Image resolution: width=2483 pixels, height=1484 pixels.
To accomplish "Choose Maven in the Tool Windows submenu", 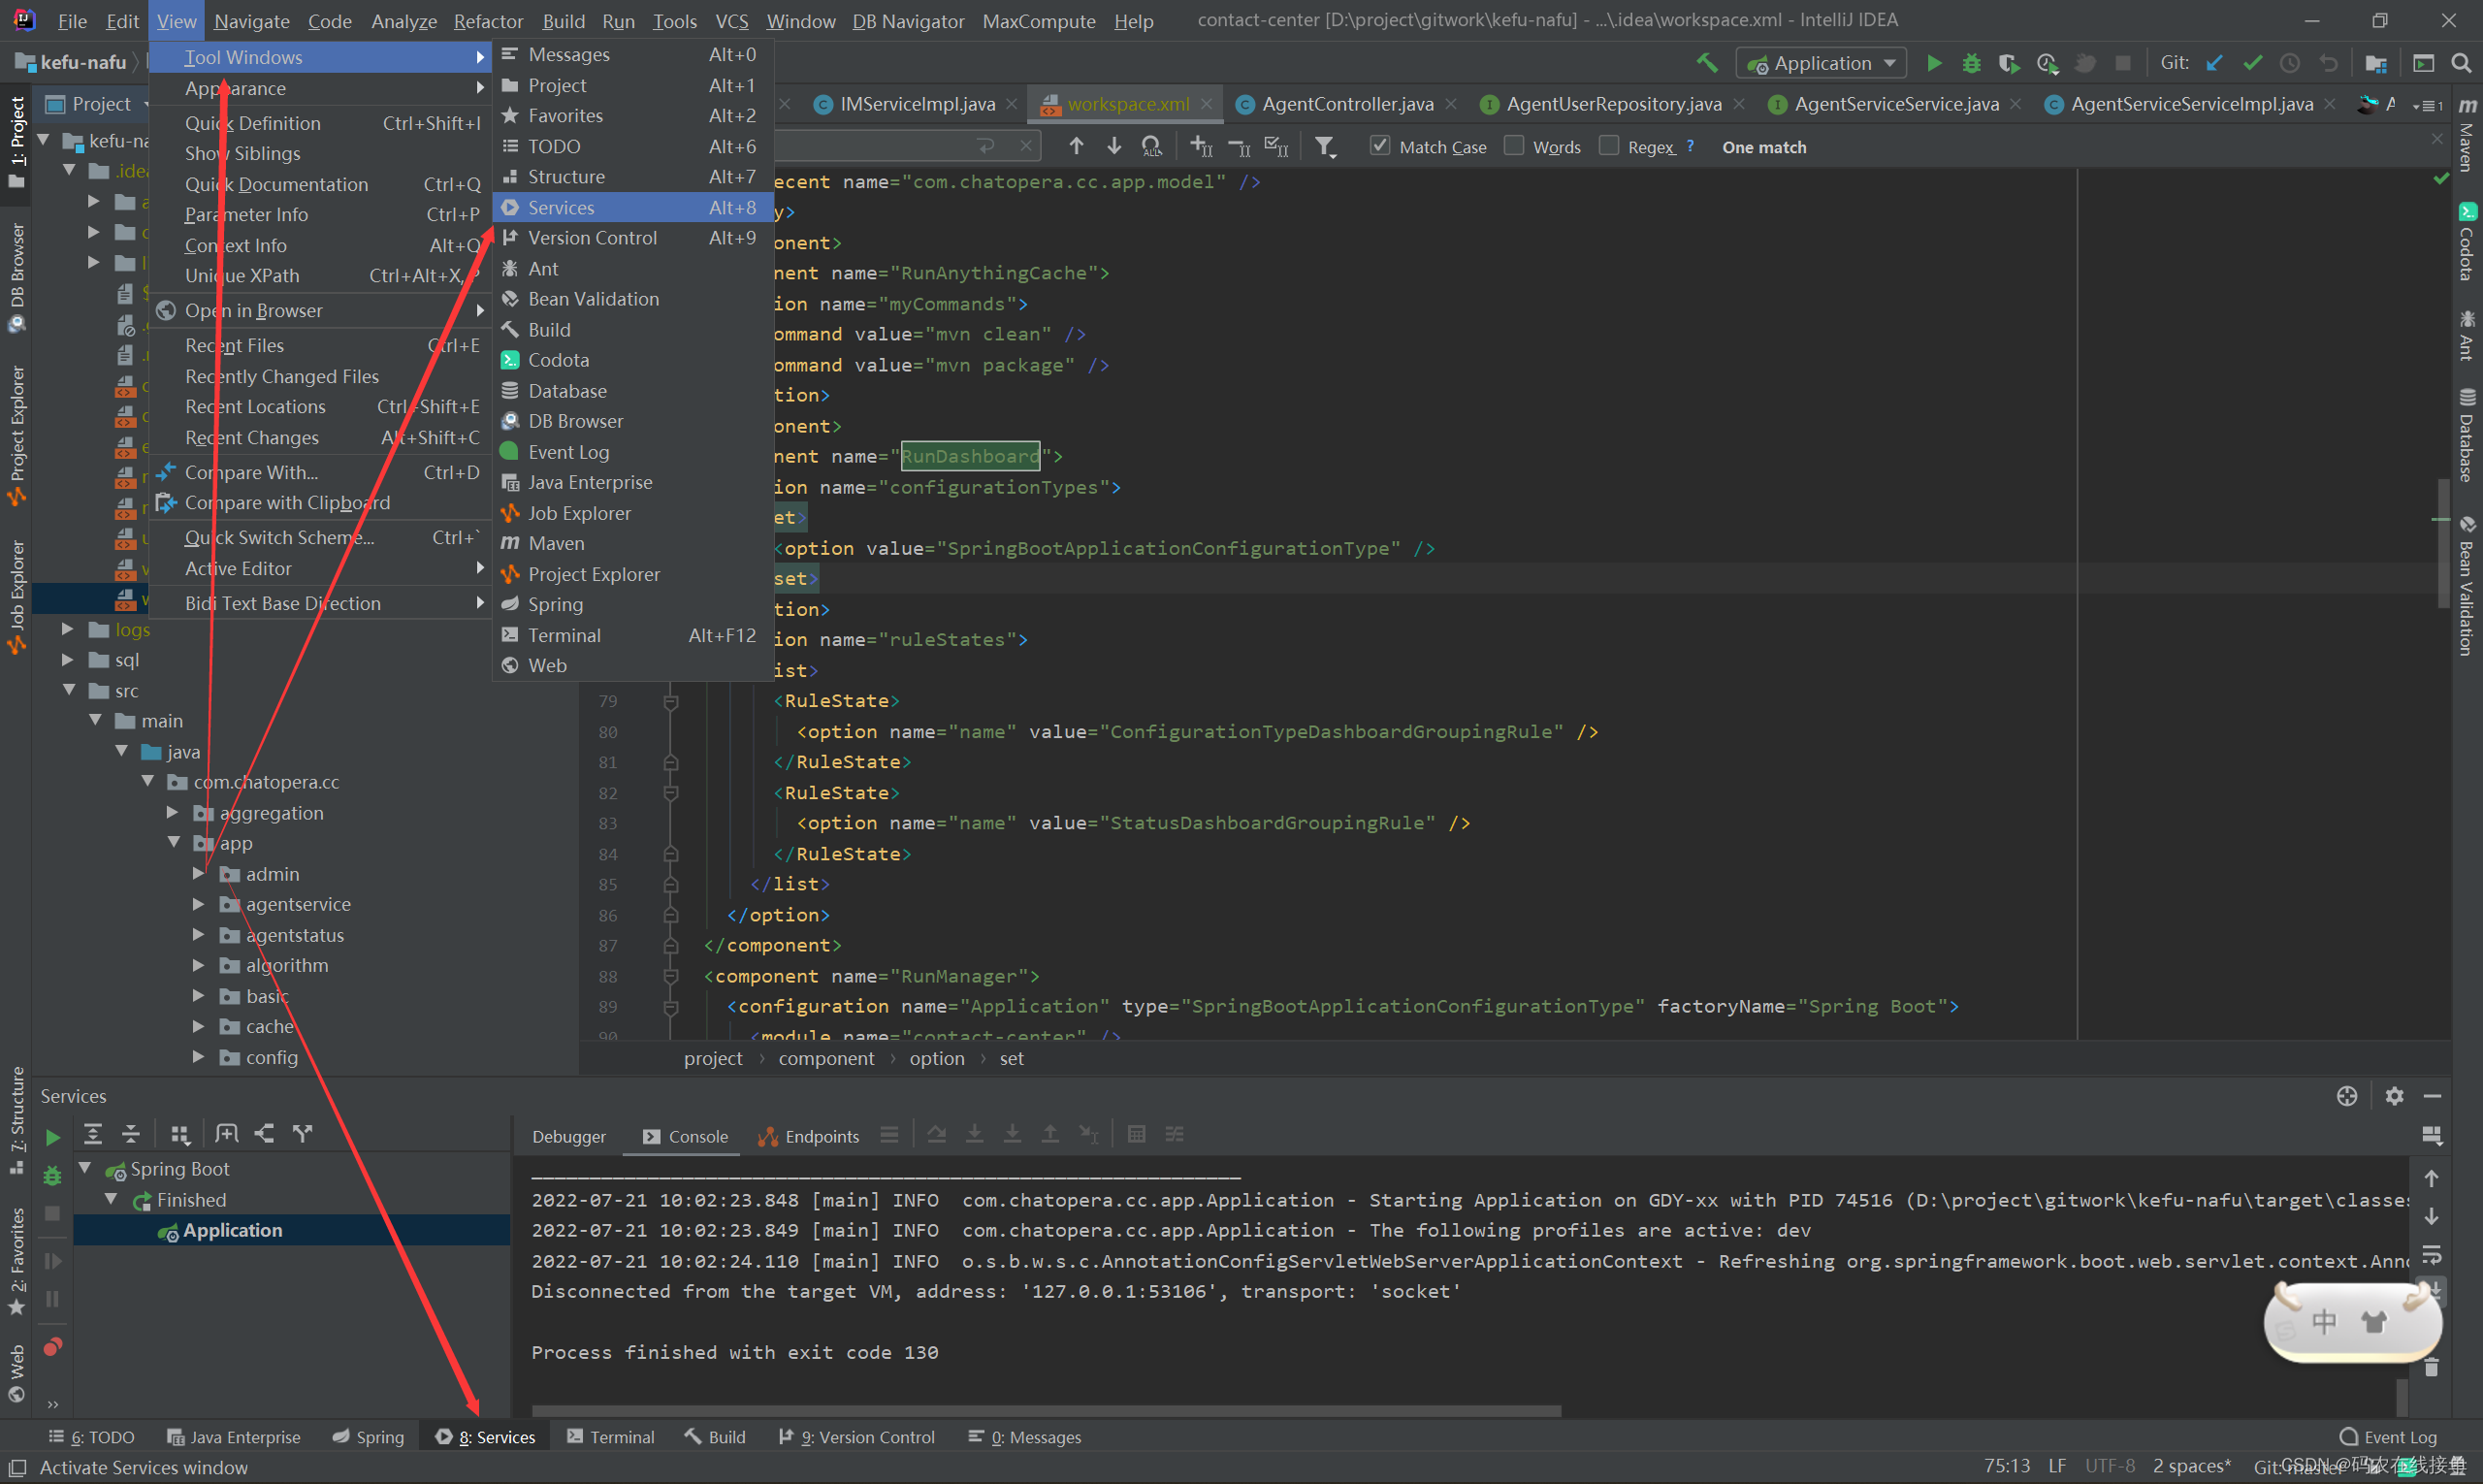I will [633, 543].
